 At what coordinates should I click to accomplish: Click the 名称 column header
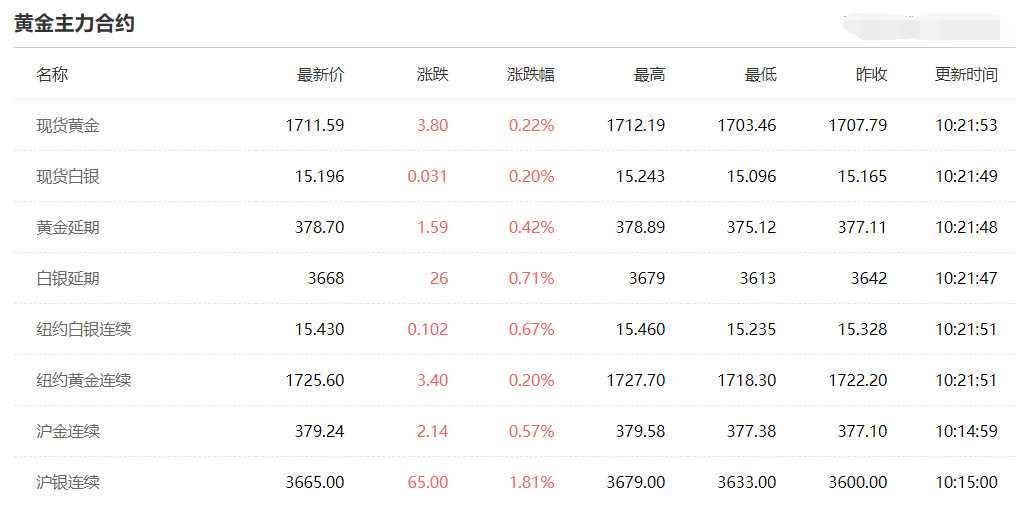click(52, 74)
